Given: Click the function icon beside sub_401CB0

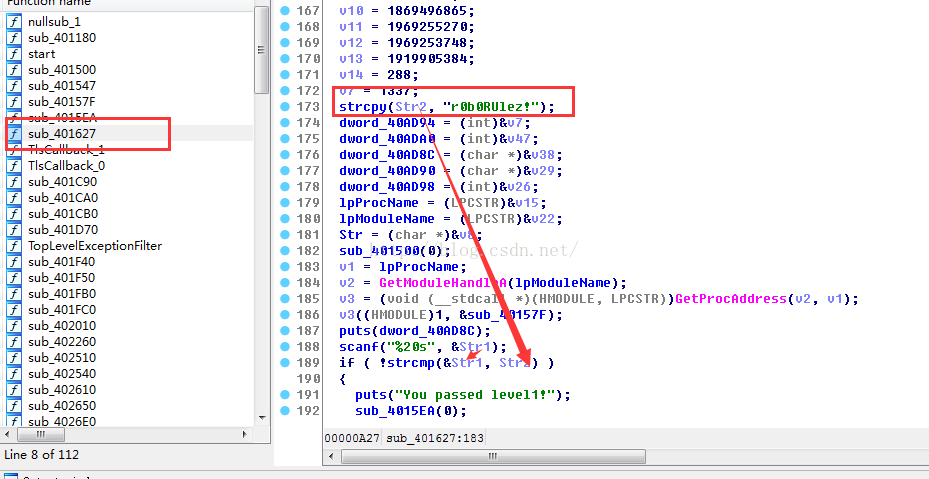Looking at the screenshot, I should (x=14, y=214).
